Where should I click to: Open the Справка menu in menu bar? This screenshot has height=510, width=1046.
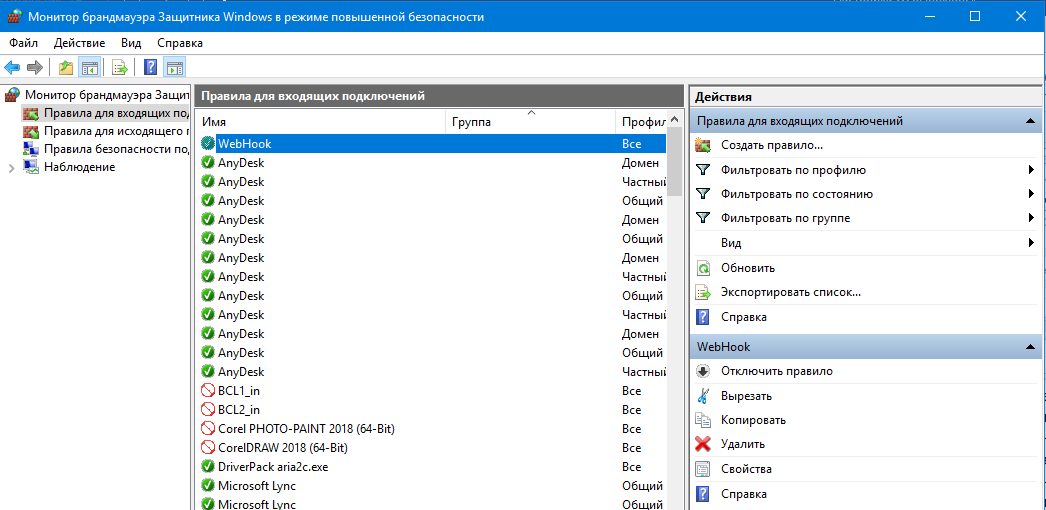(x=180, y=43)
